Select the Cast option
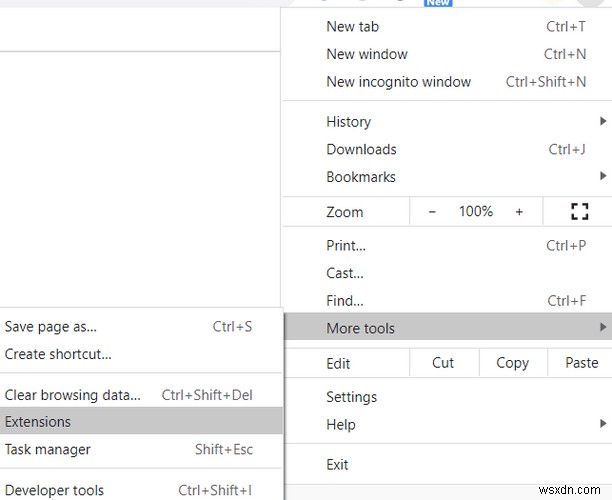The width and height of the screenshot is (612, 500). (x=345, y=273)
